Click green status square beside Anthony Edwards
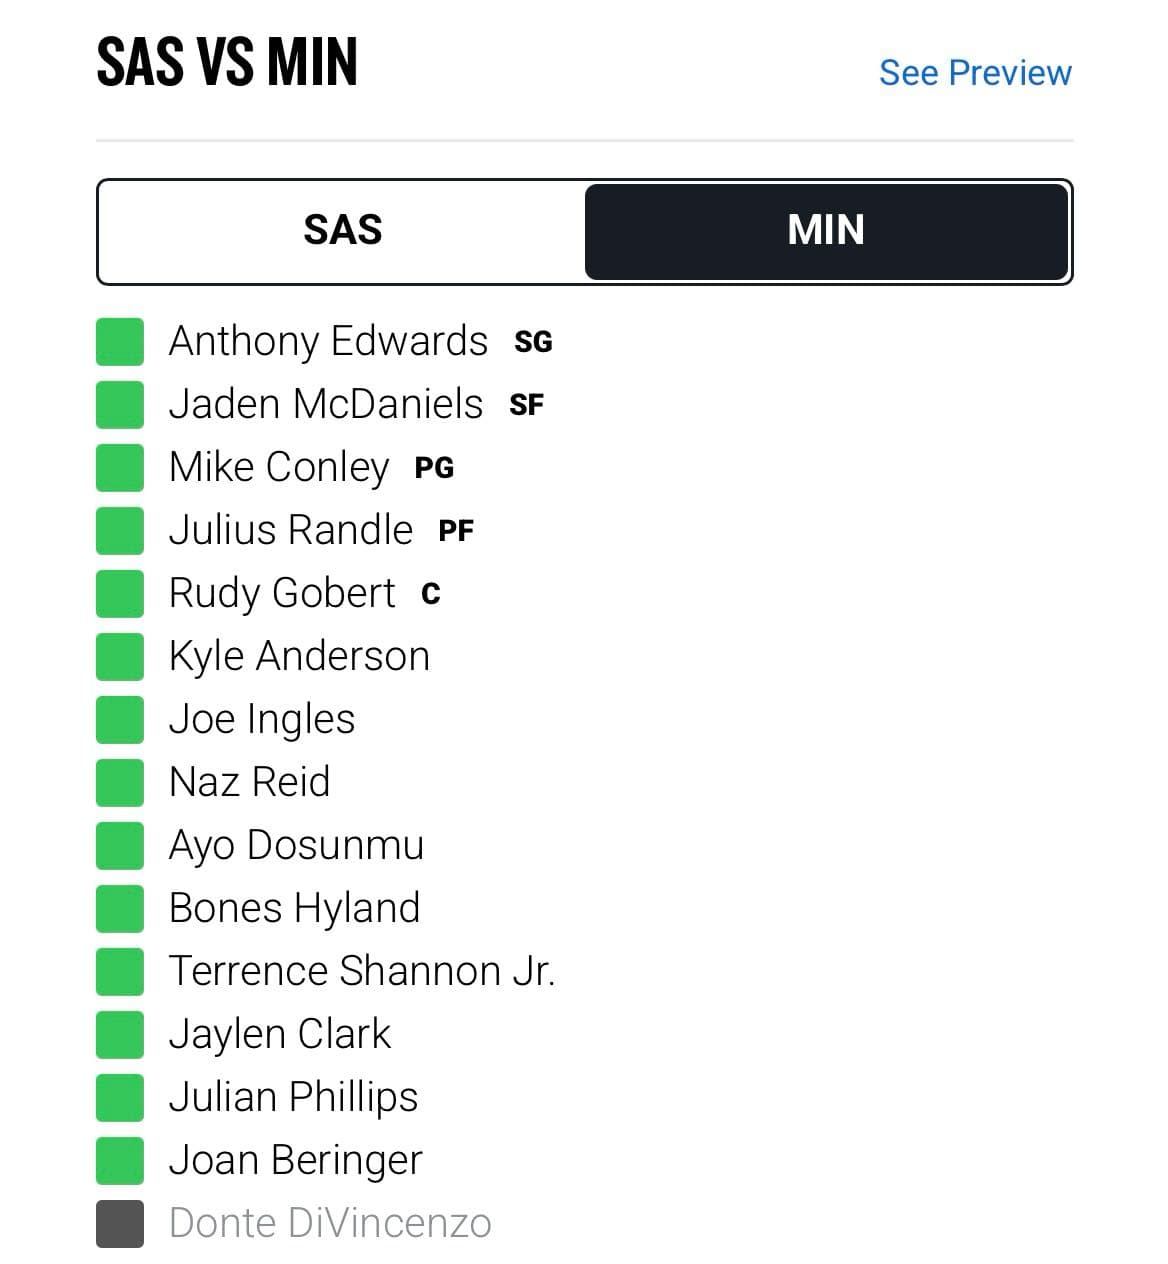This screenshot has width=1168, height=1264. pos(120,341)
